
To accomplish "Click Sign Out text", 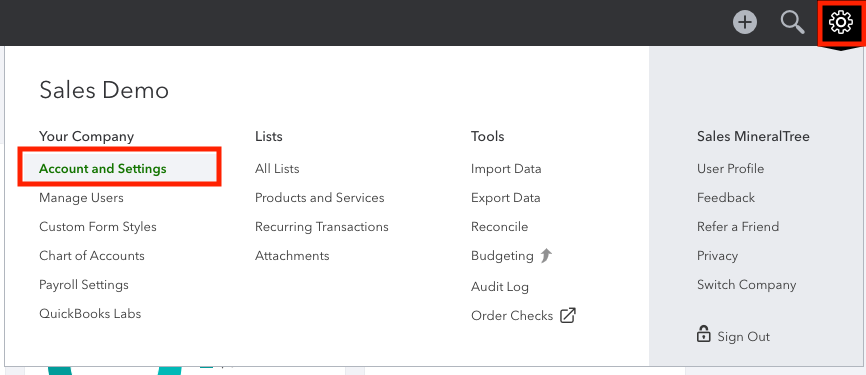I will (x=743, y=337).
